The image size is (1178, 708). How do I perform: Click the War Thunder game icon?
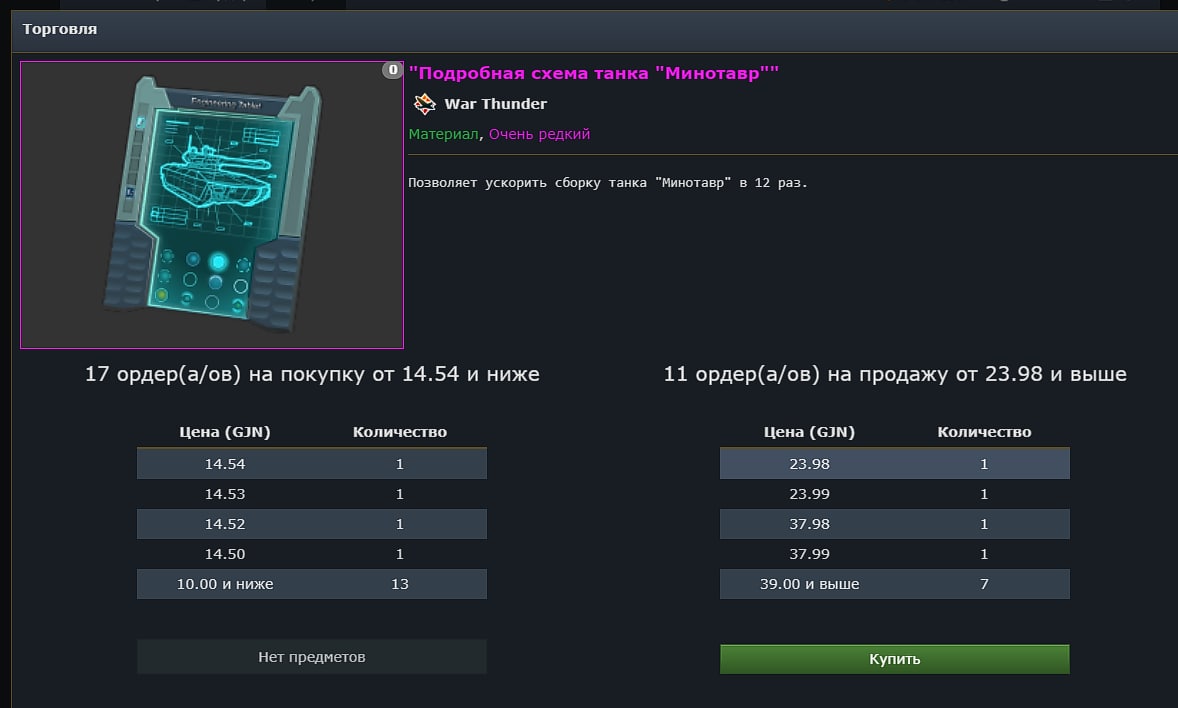pyautogui.click(x=424, y=104)
